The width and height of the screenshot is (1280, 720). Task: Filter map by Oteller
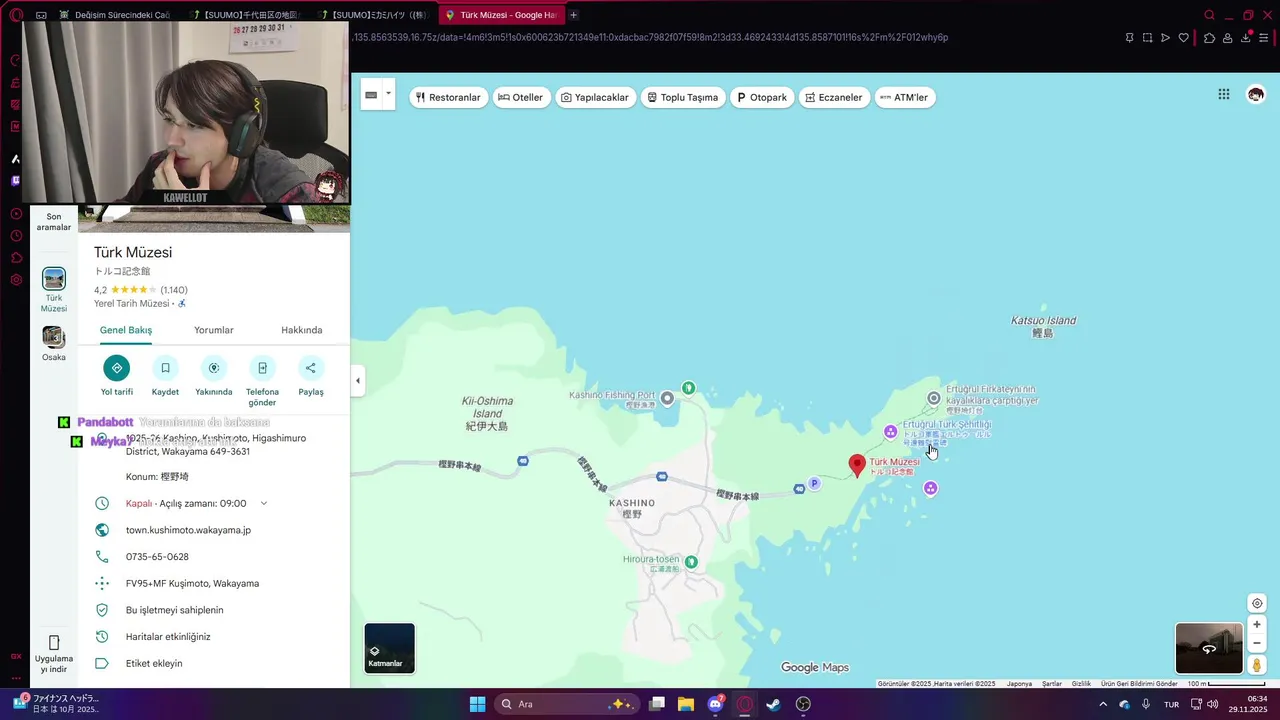click(x=520, y=97)
